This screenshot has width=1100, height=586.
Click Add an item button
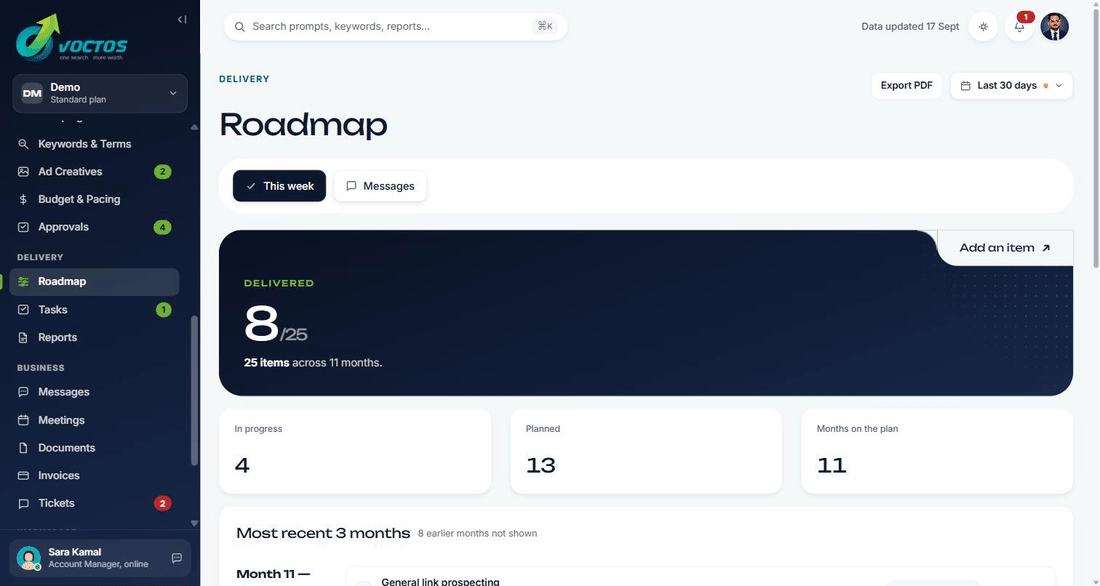click(1005, 248)
